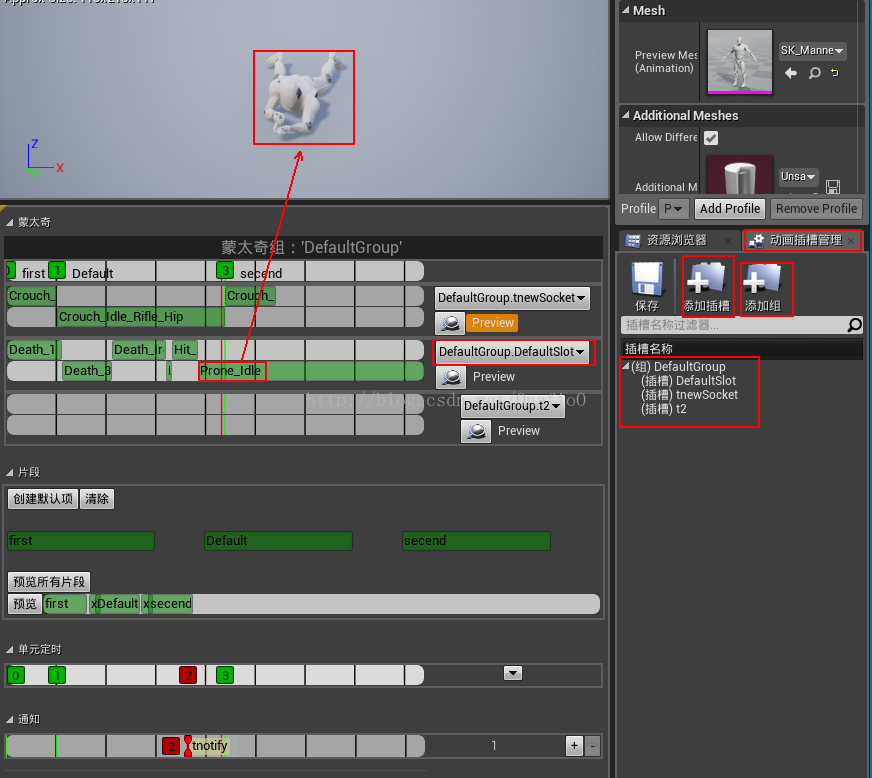Collapse the Additional Meshes section
The image size is (872, 778).
point(626,115)
